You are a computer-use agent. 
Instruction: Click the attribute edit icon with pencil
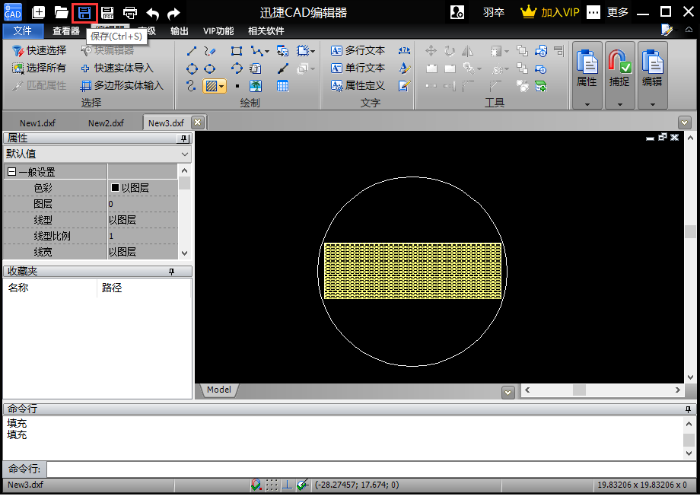404,86
